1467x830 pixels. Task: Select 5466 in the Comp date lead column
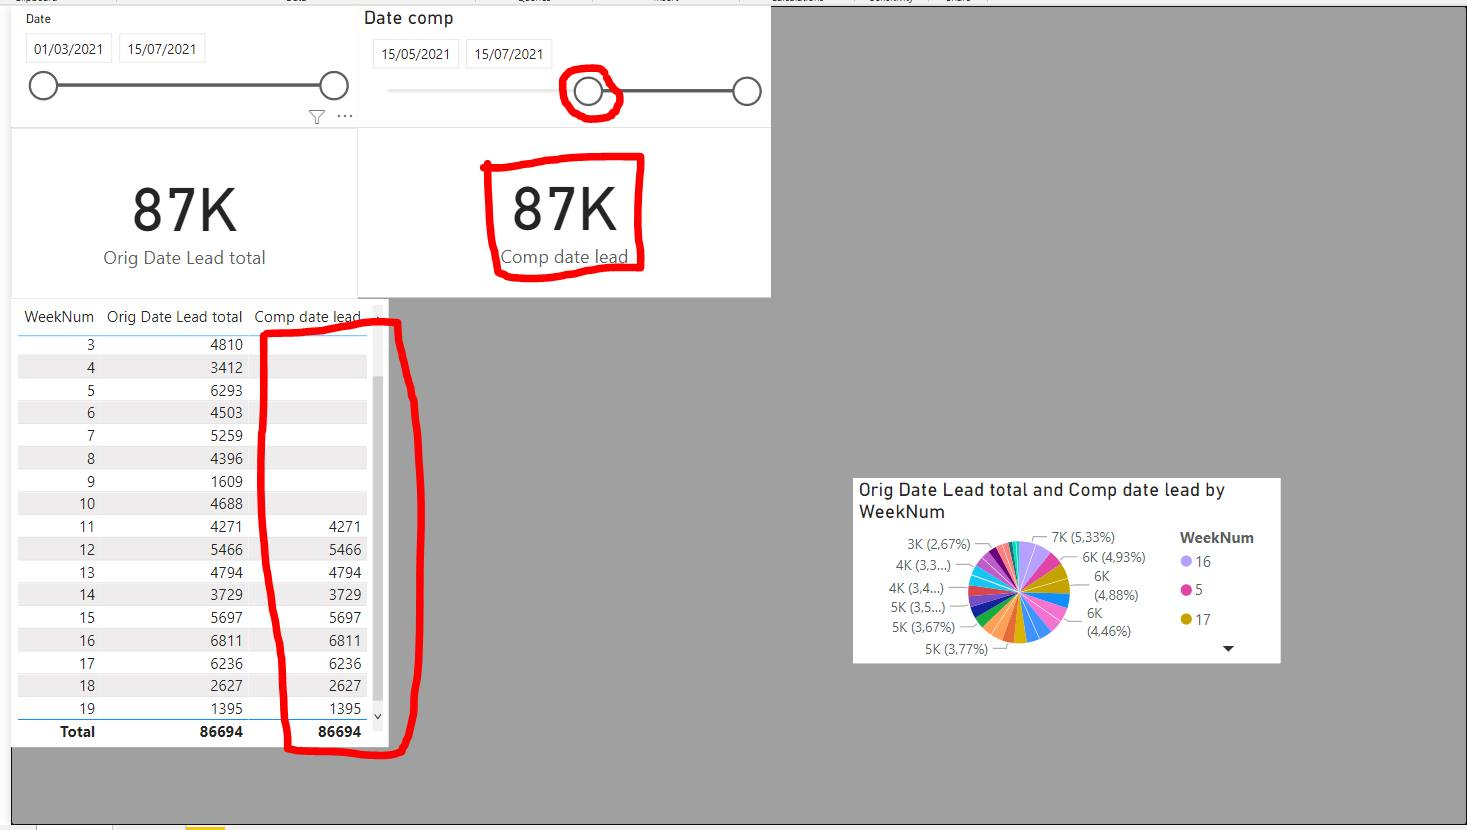click(345, 550)
